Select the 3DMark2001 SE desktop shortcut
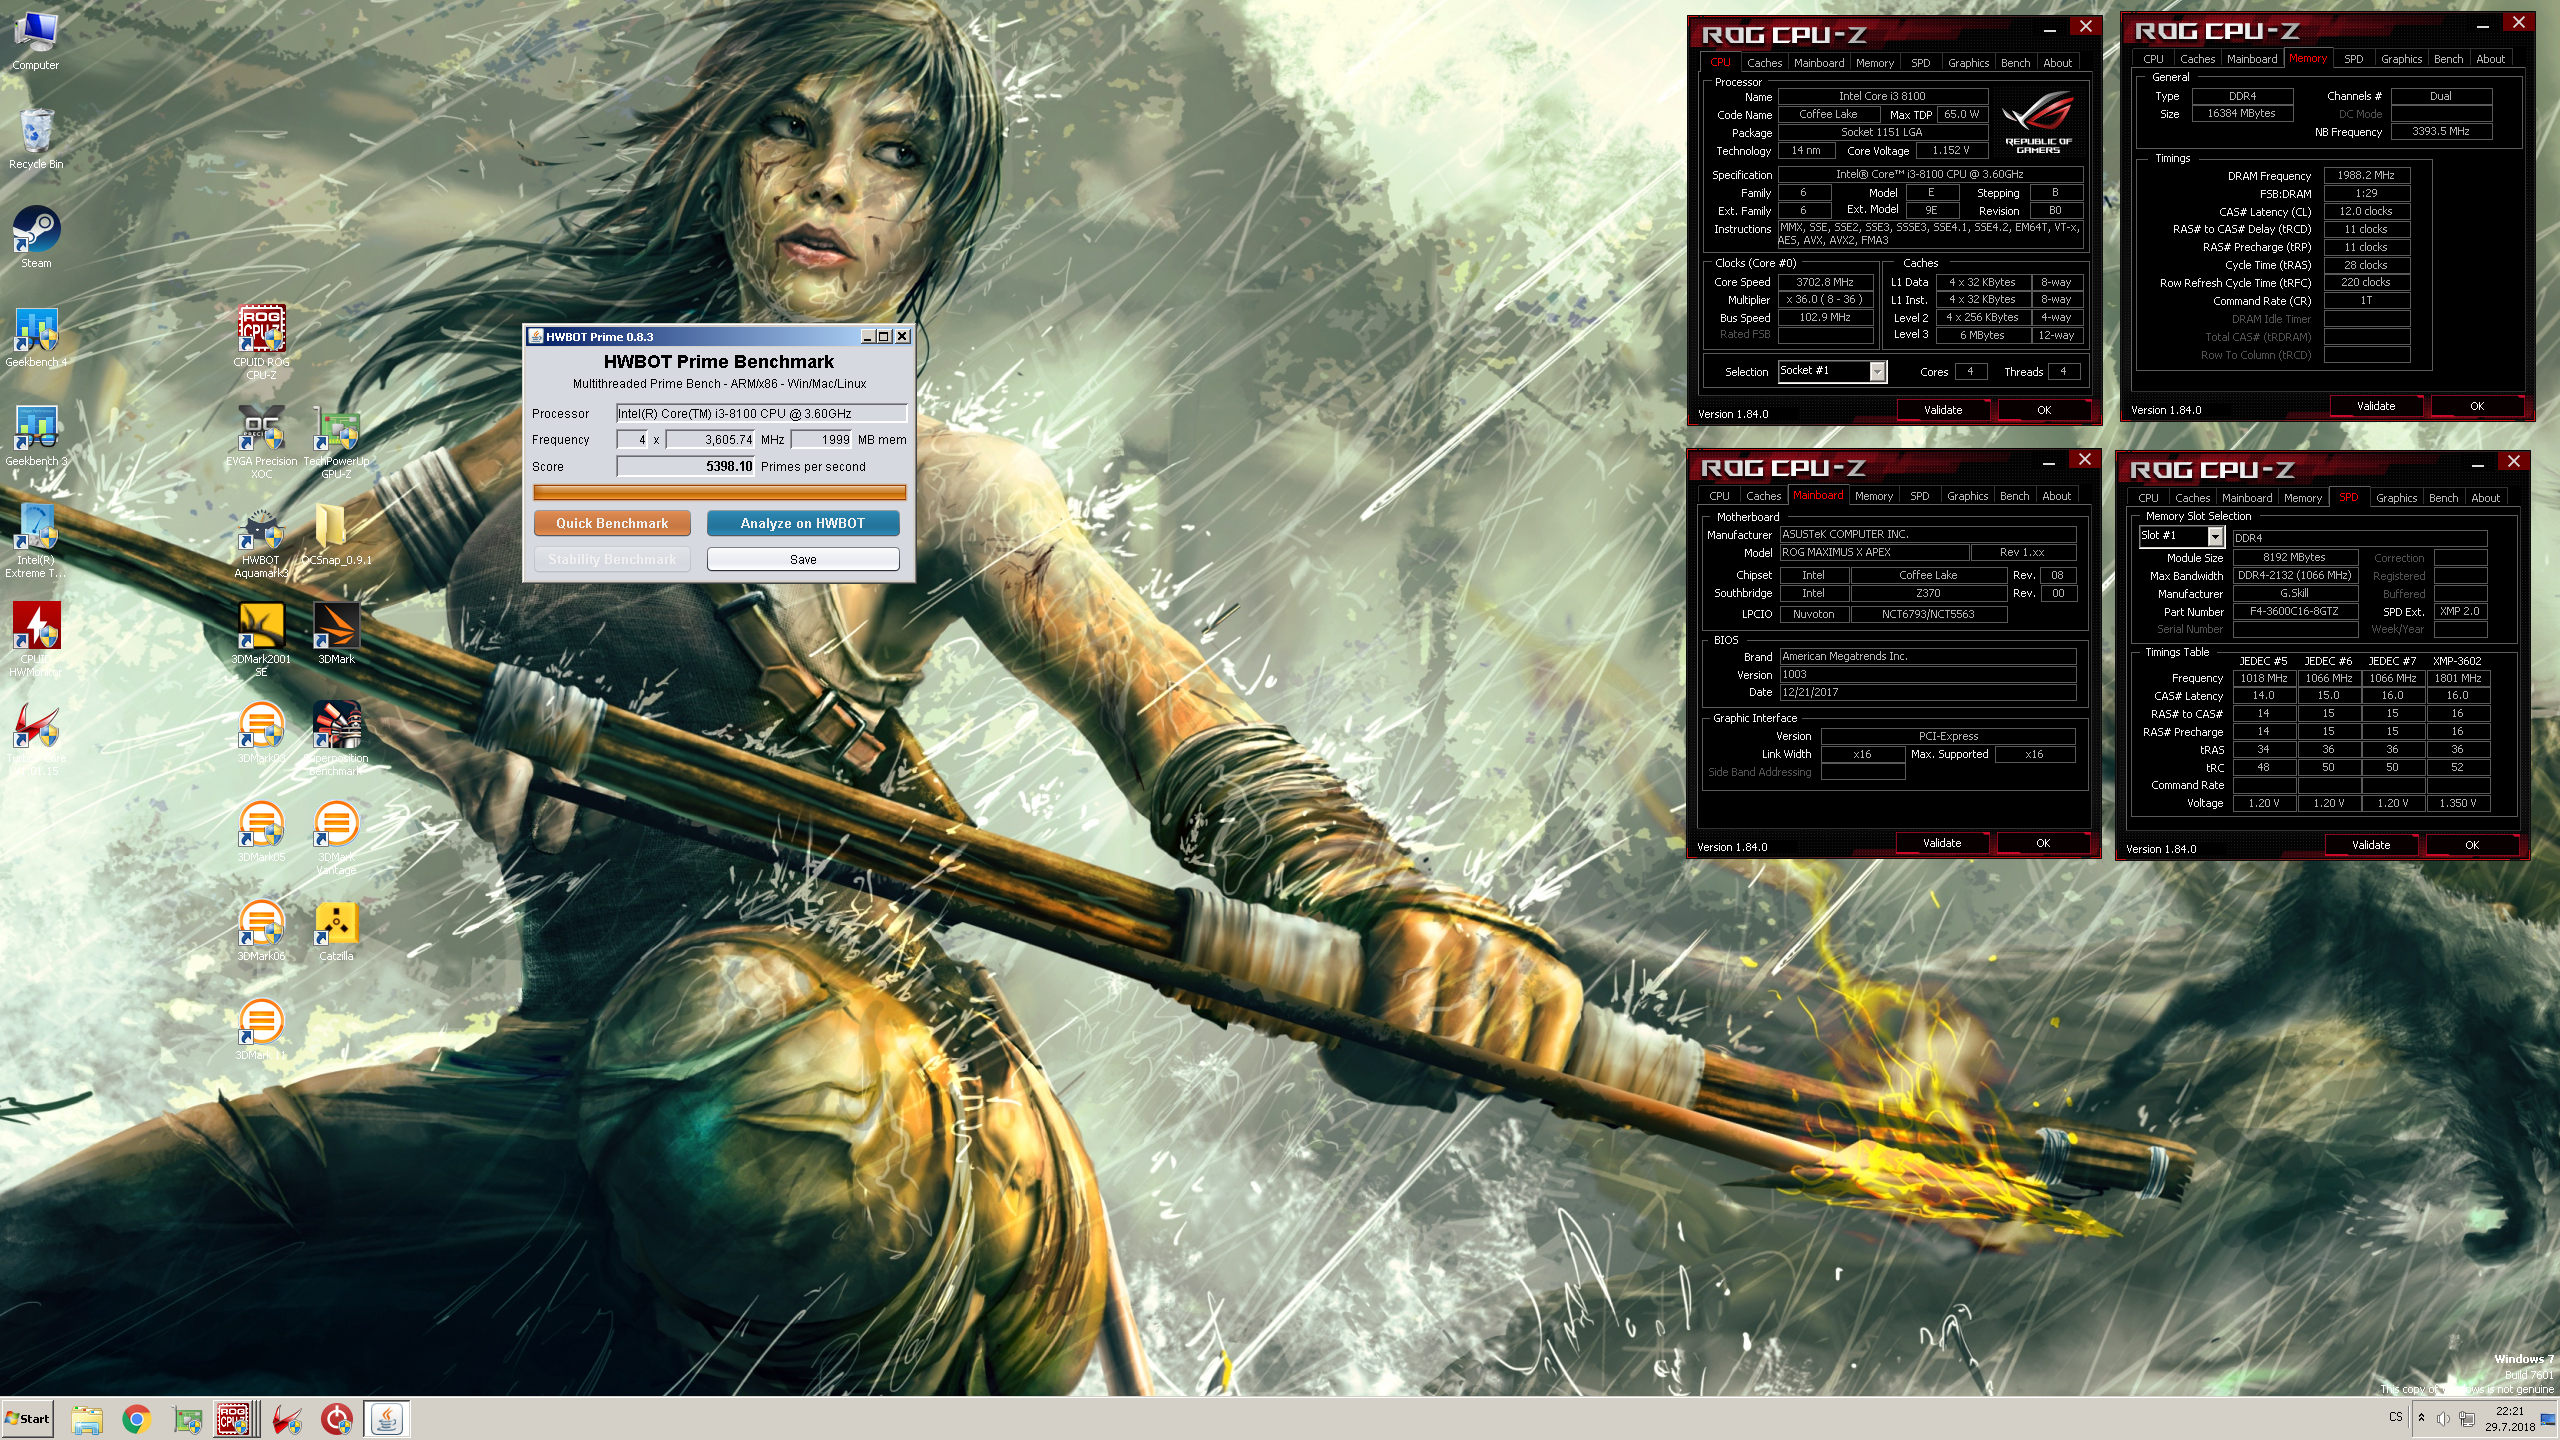2560x1440 pixels. coord(261,640)
